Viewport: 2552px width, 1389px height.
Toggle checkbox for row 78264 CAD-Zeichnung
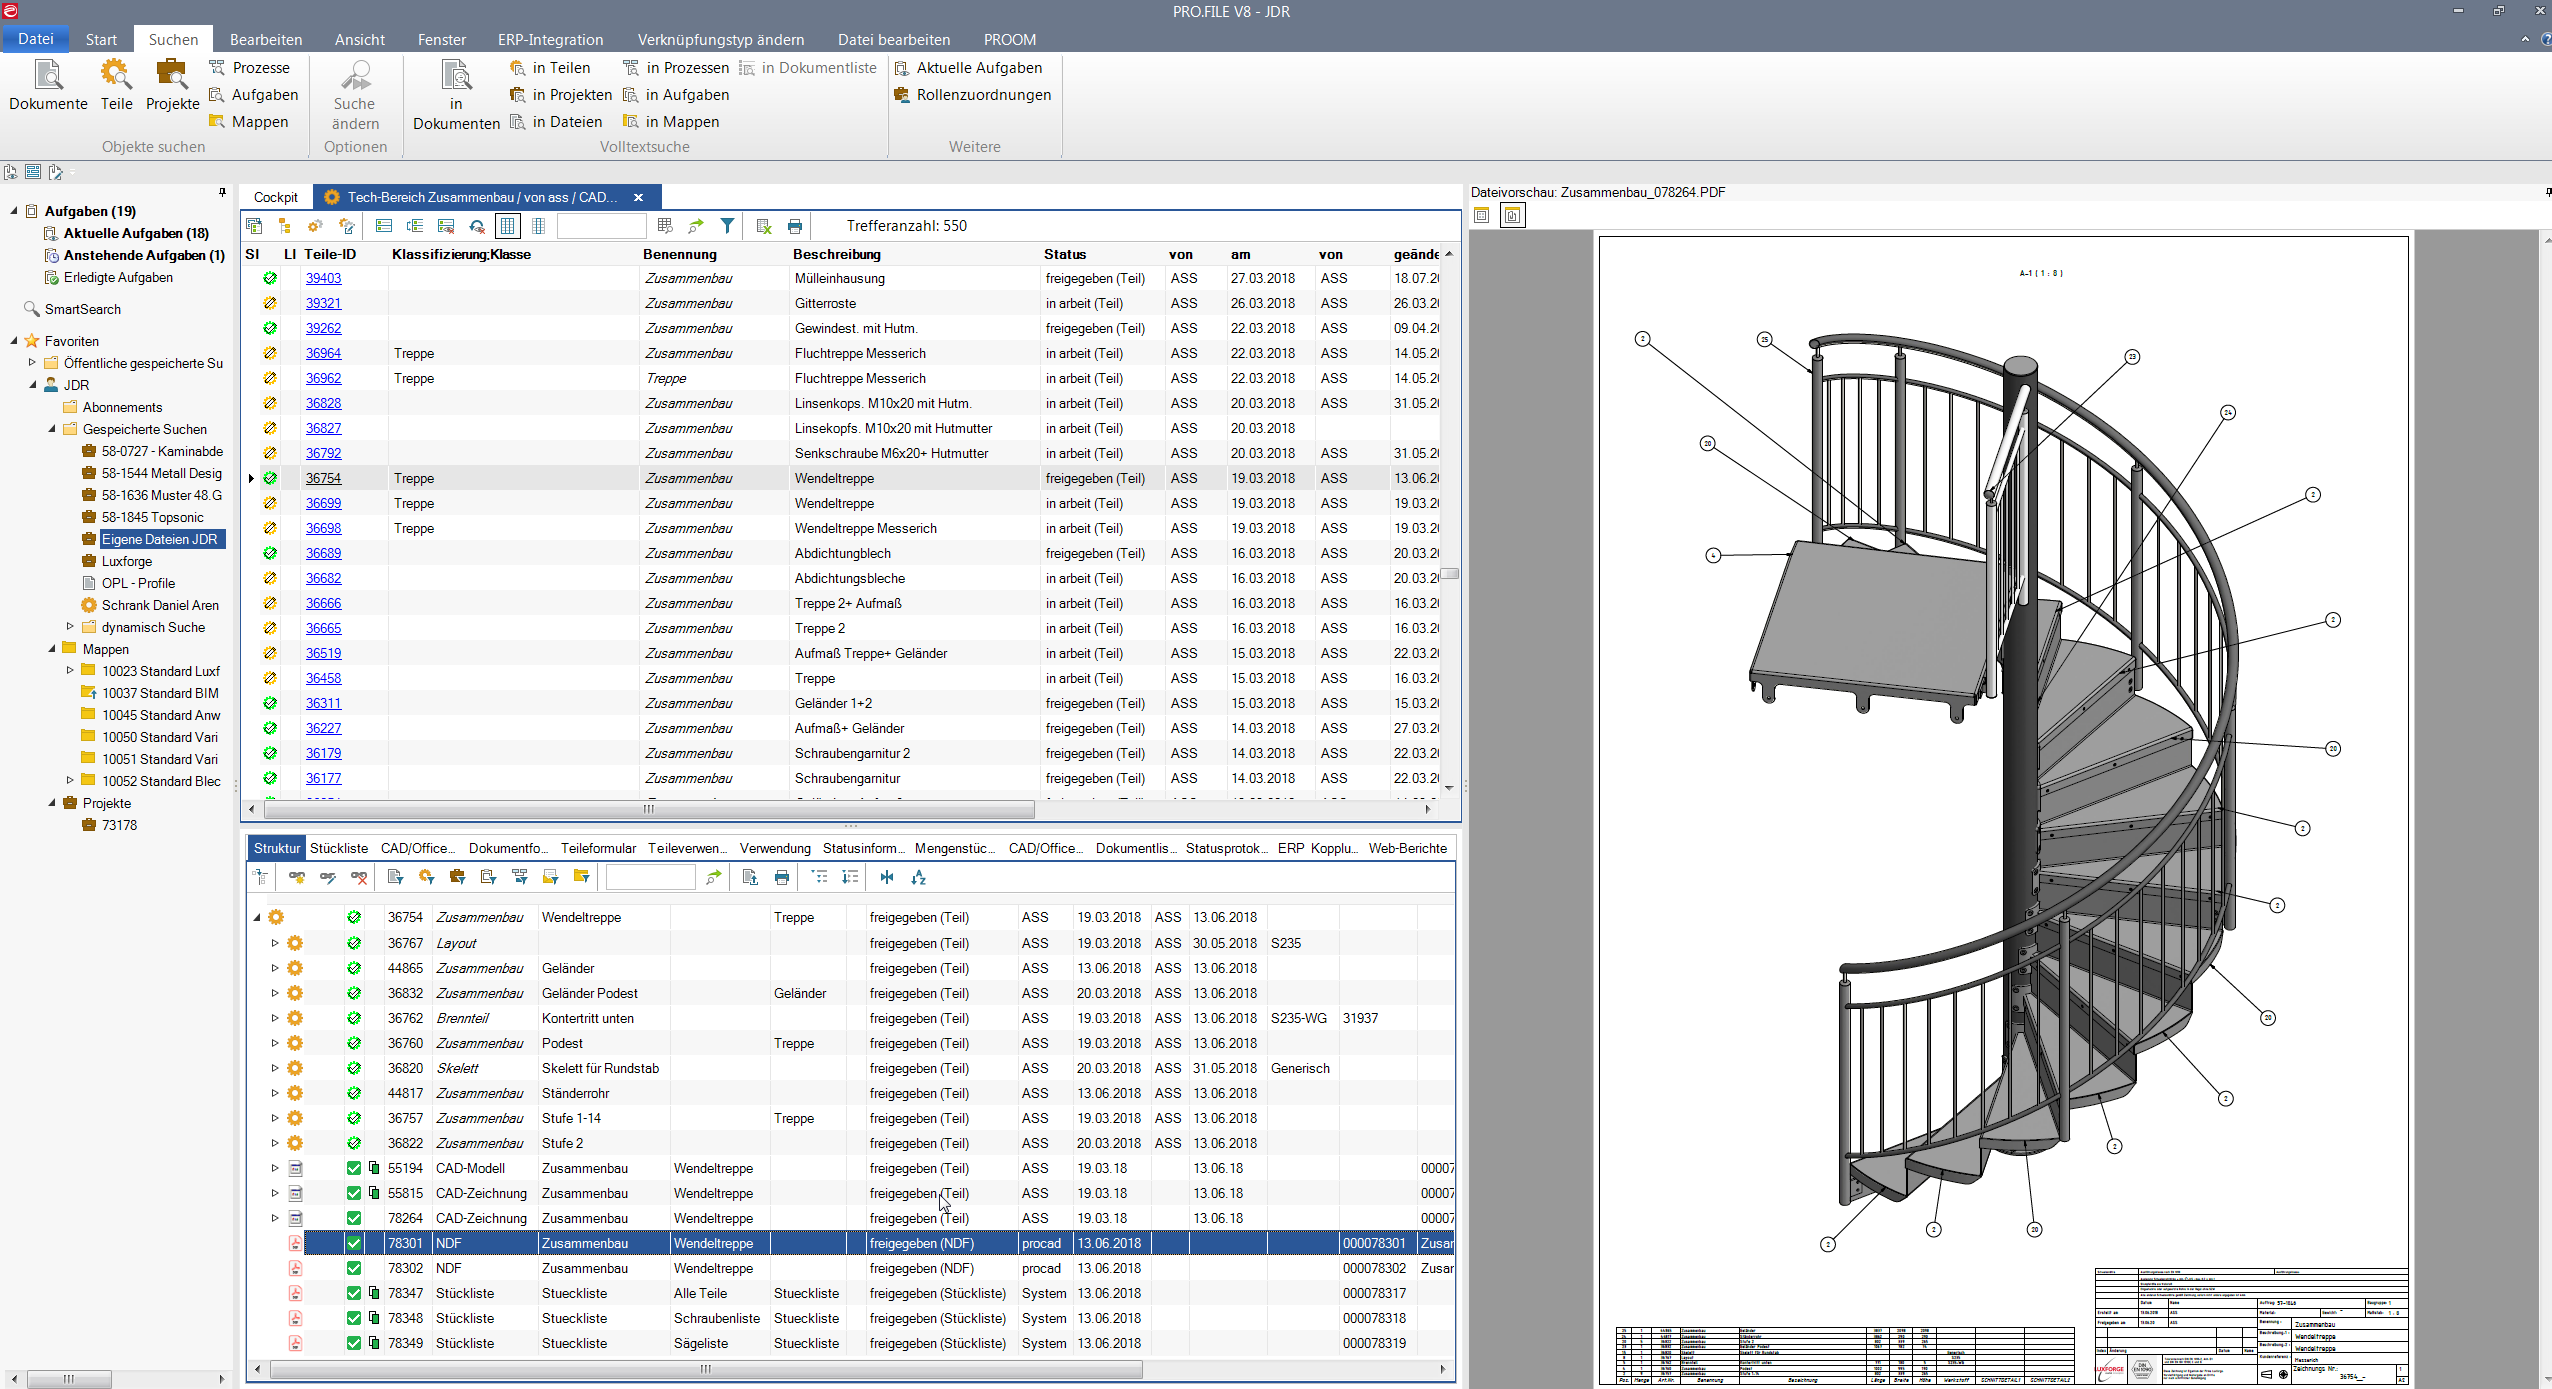(x=354, y=1218)
